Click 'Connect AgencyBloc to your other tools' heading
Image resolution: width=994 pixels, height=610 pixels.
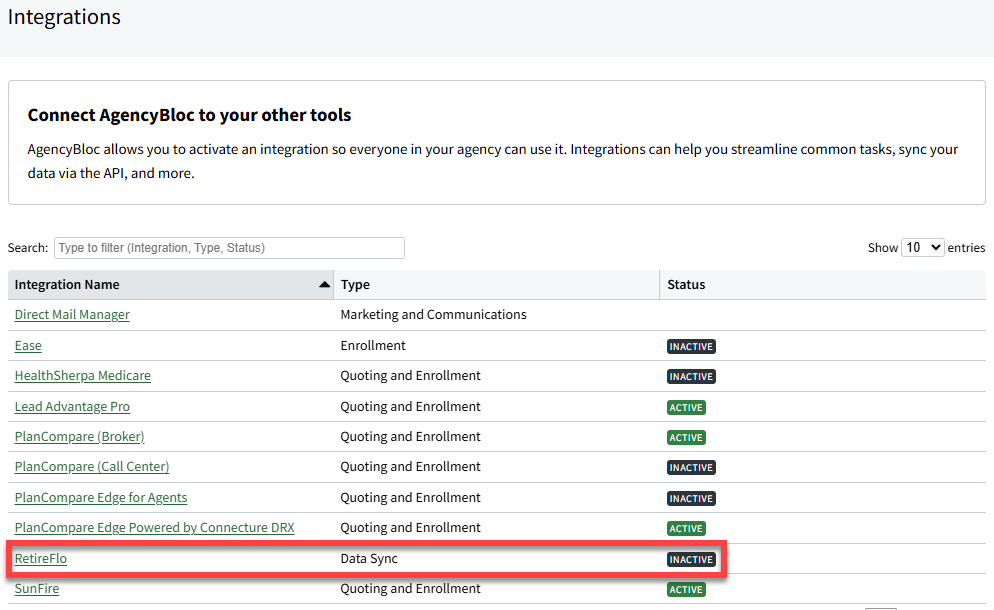click(189, 115)
